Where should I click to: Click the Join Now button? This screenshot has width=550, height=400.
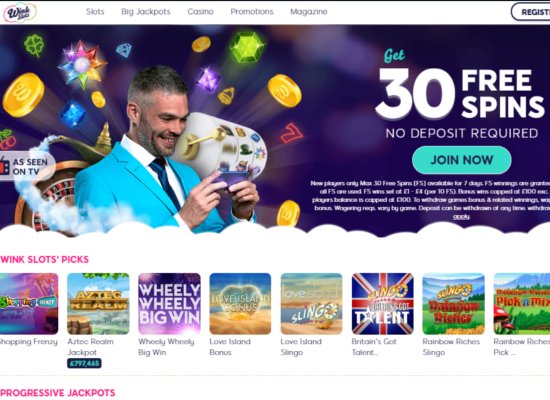coord(462,160)
